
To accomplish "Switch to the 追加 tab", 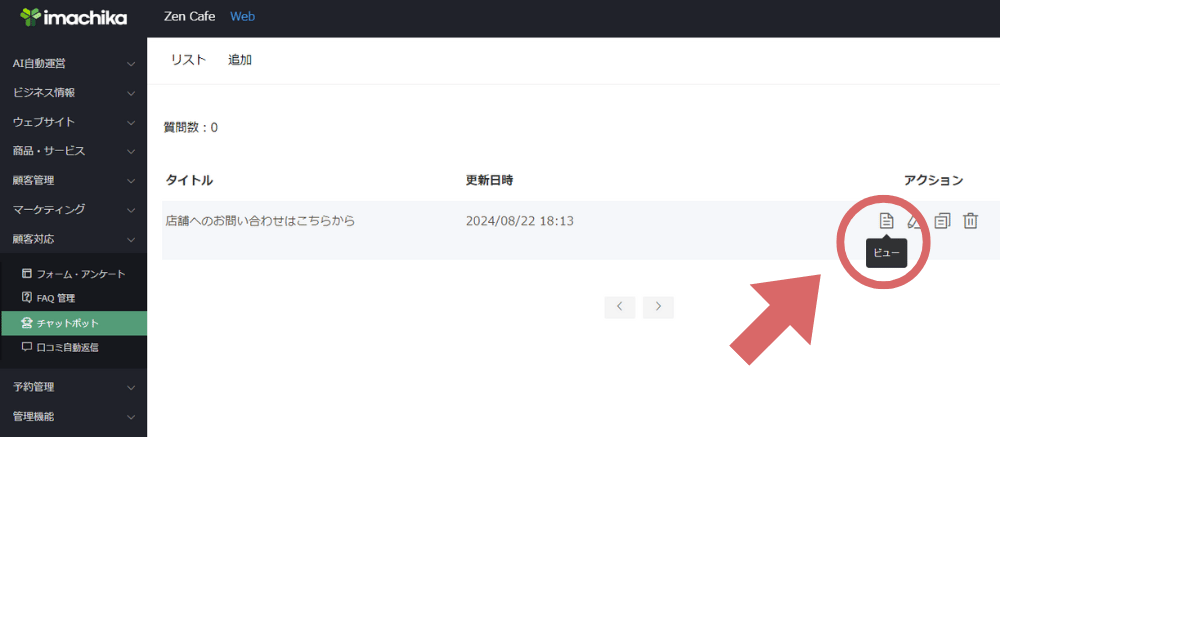I will (x=240, y=60).
